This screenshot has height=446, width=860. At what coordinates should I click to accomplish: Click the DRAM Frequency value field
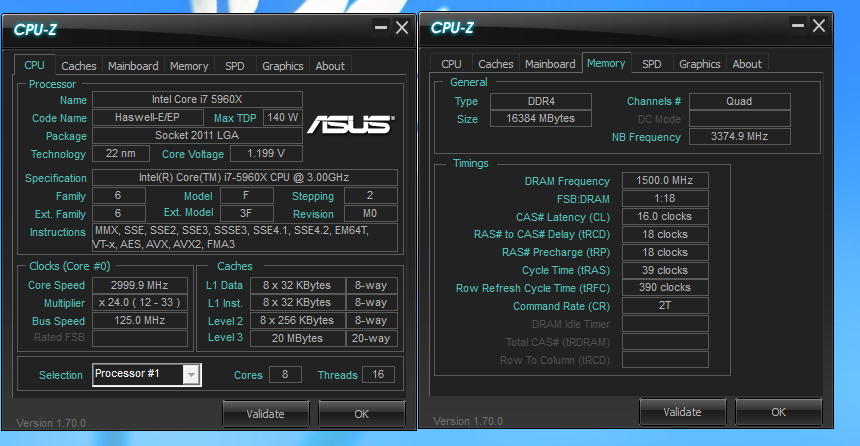(665, 181)
